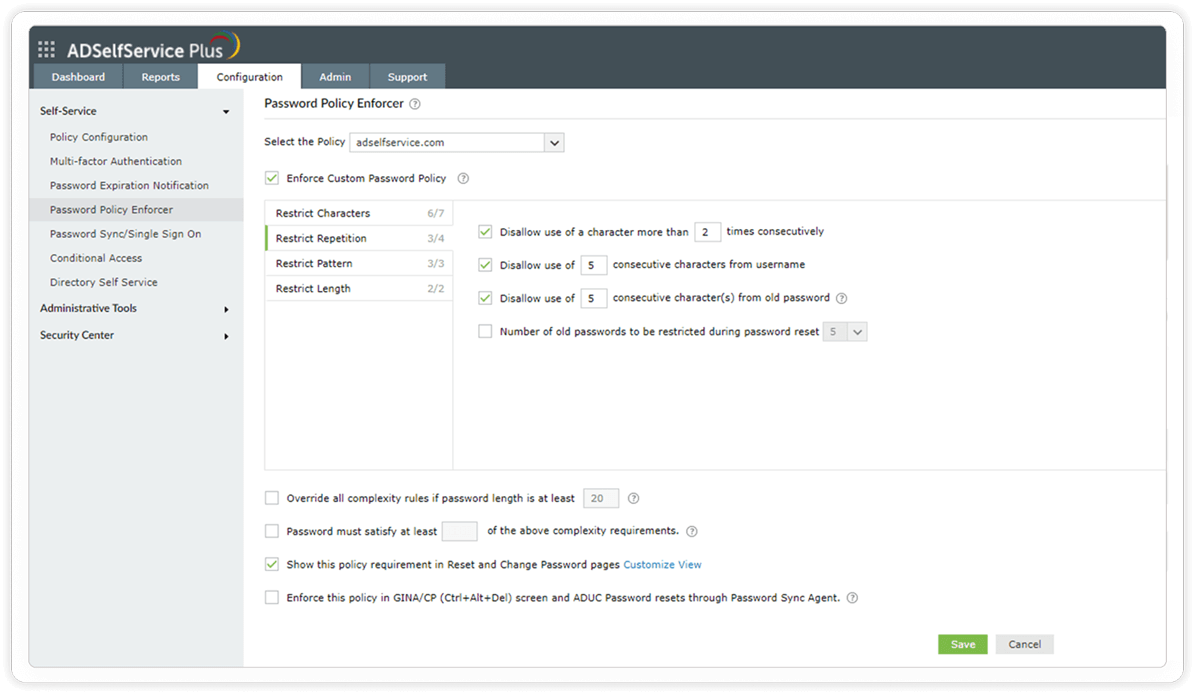The width and height of the screenshot is (1202, 700).
Task: Open Password Expiration Notification in sidebar
Action: tap(130, 186)
